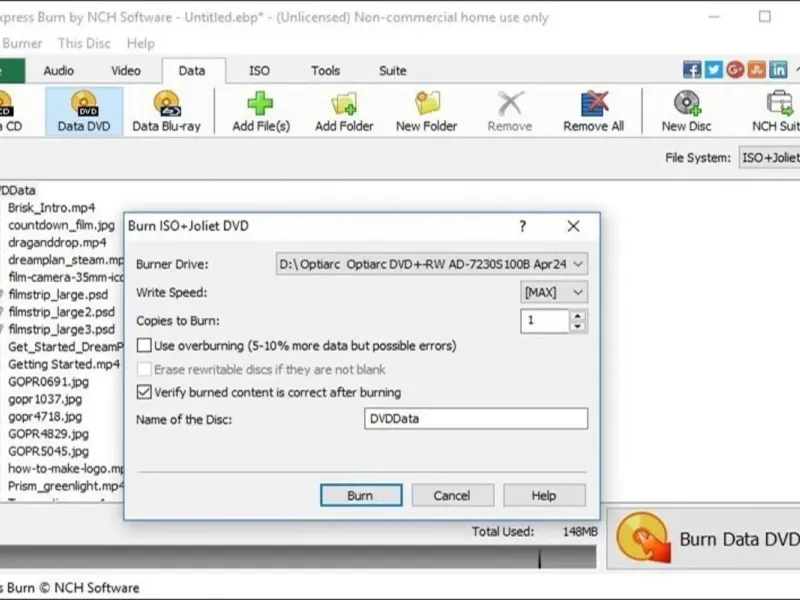This screenshot has height=600, width=800.
Task: Click the Help button in dialog
Action: click(544, 495)
